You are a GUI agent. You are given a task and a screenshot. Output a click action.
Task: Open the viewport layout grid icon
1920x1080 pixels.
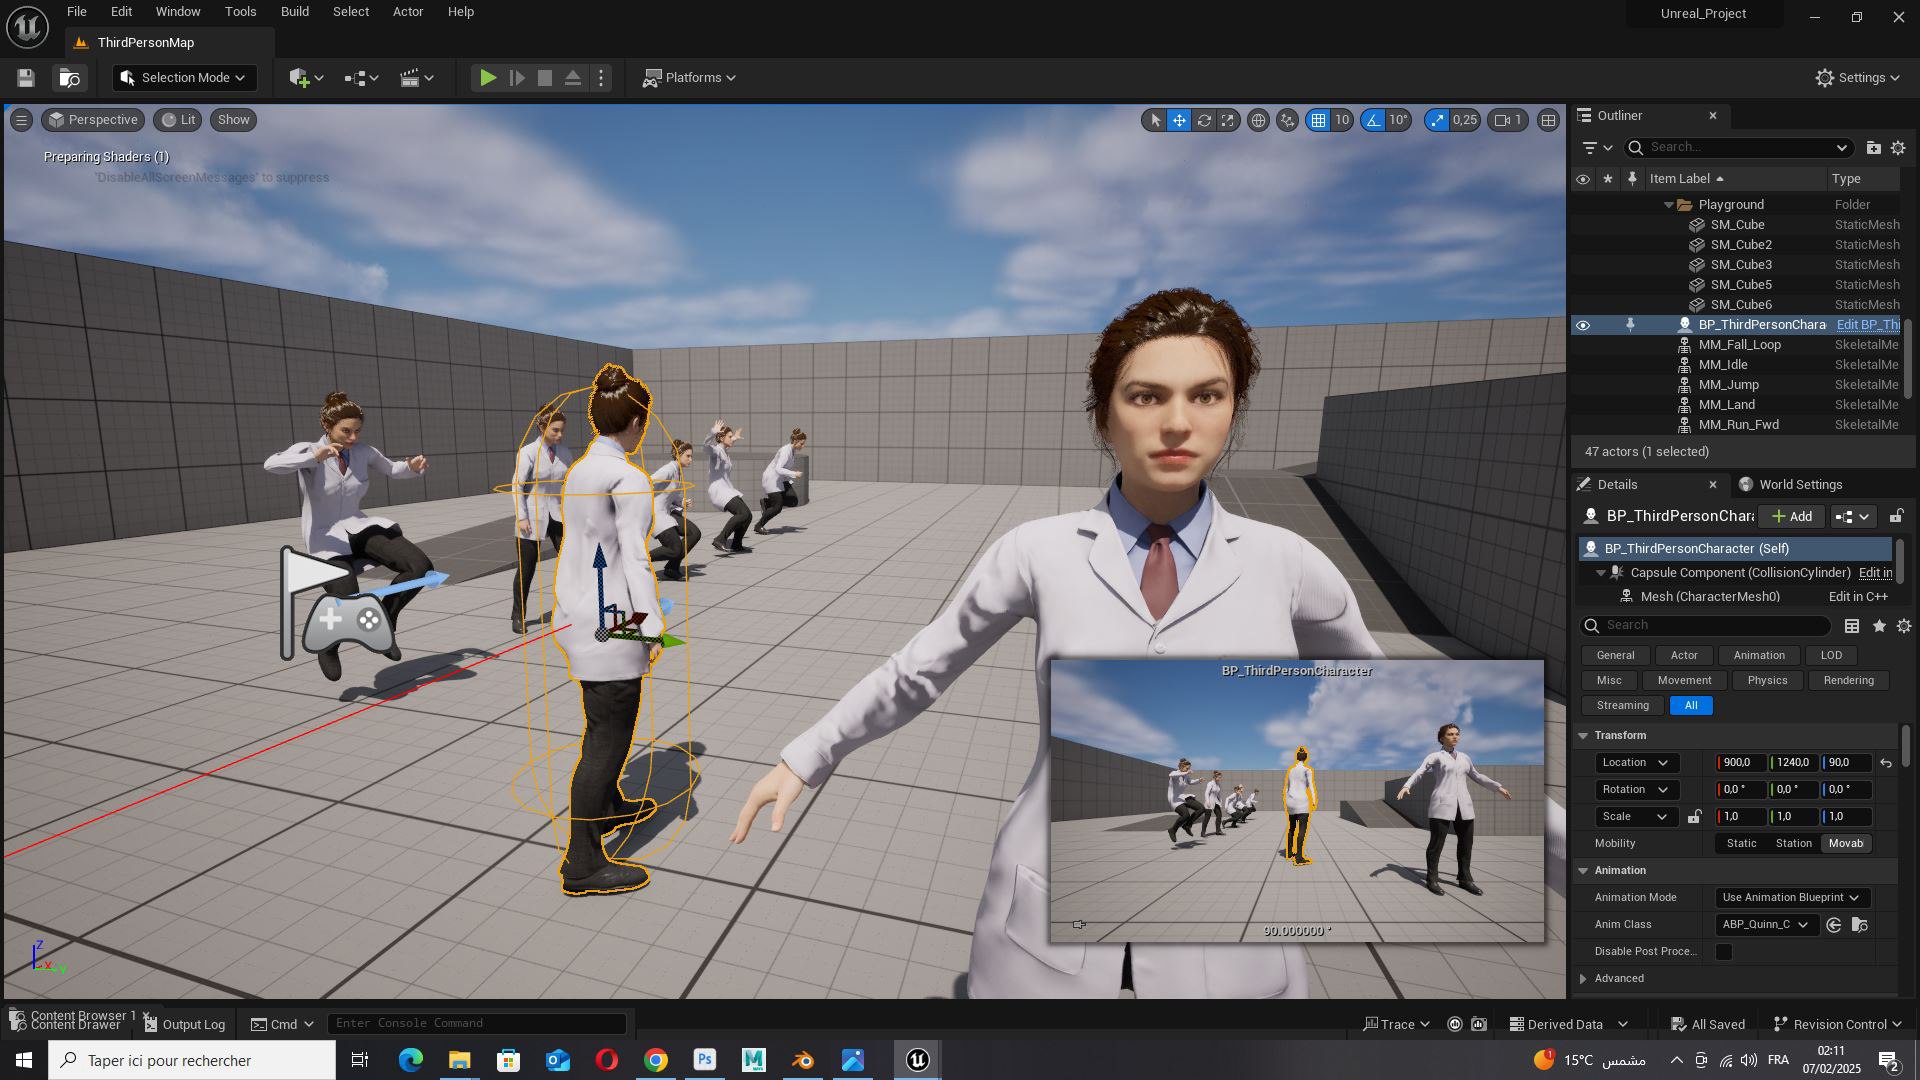(1548, 120)
